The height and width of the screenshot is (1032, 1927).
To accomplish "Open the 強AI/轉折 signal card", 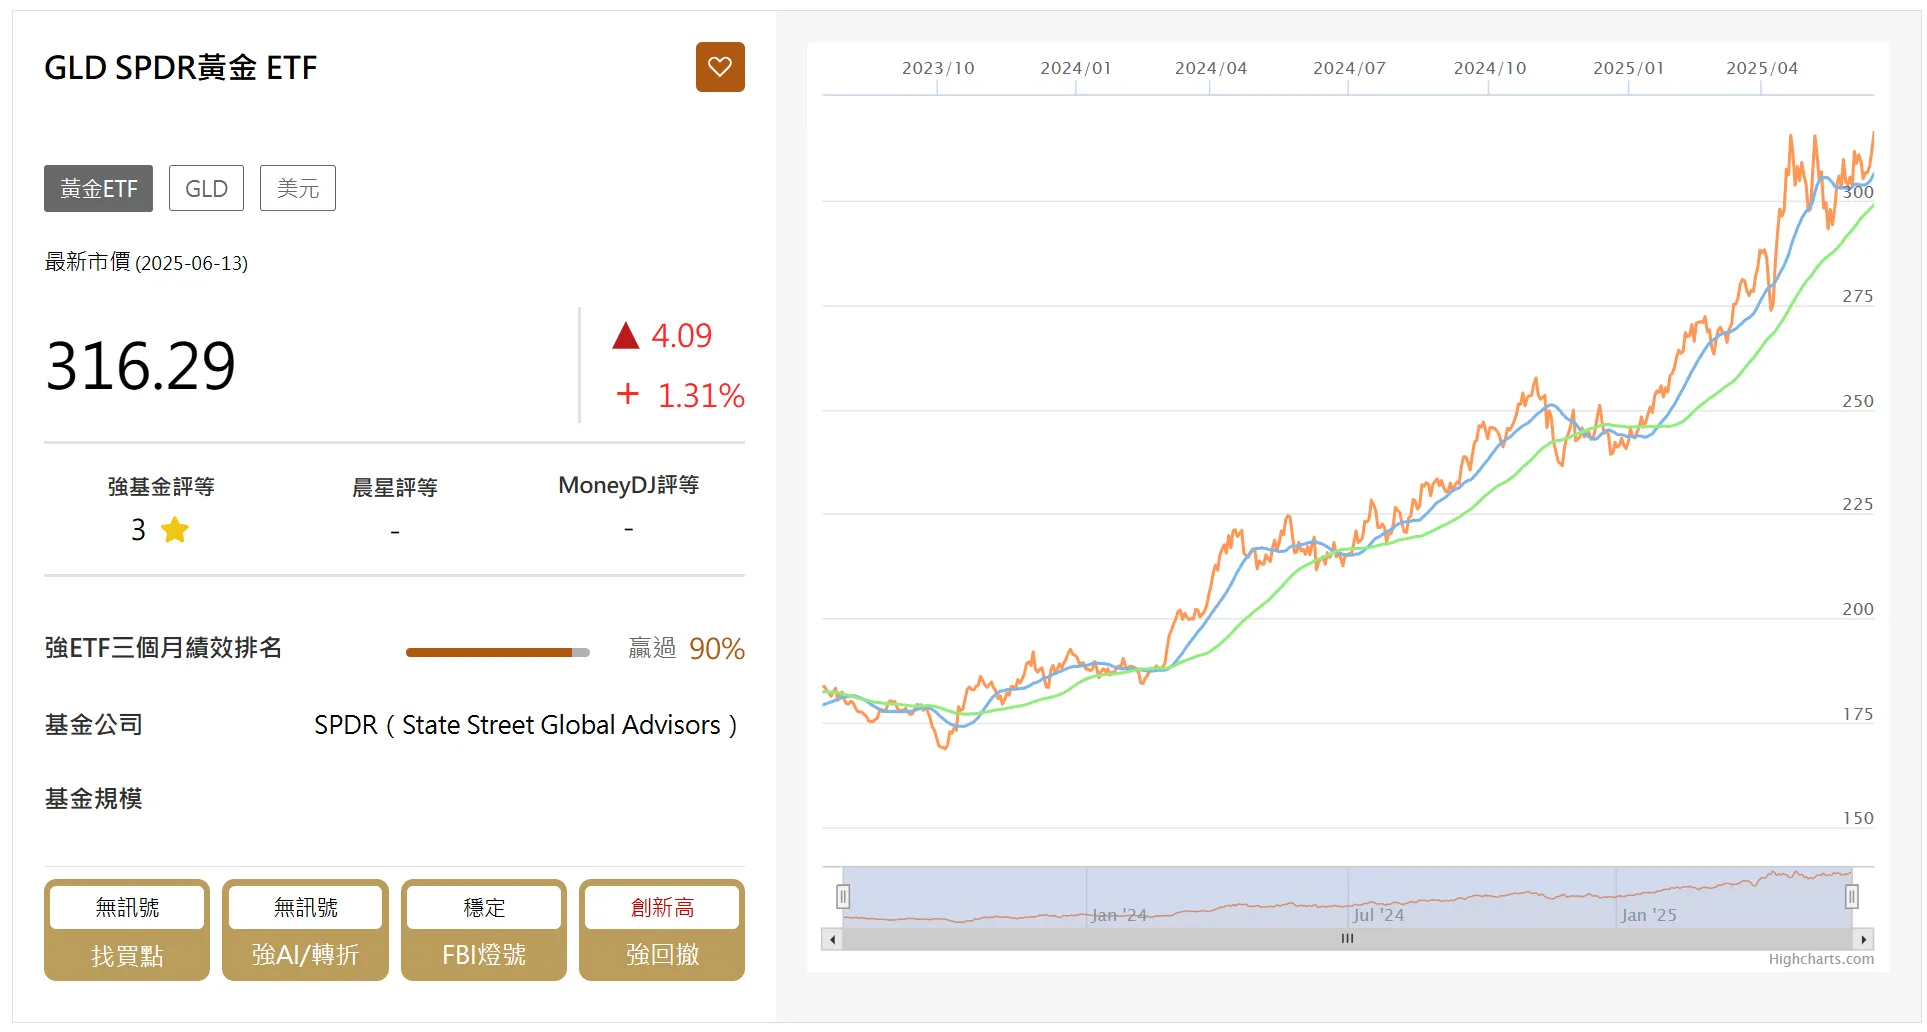I will click(x=305, y=930).
